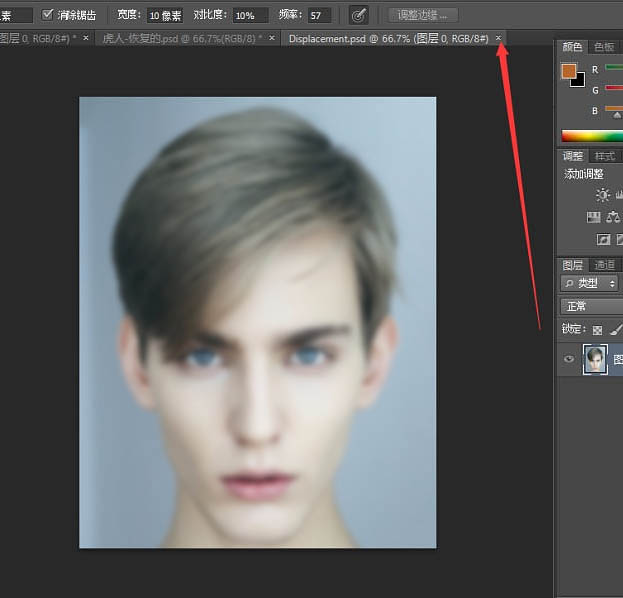Toggle the tablet pen pressure icon
This screenshot has width=623, height=598.
click(x=358, y=15)
